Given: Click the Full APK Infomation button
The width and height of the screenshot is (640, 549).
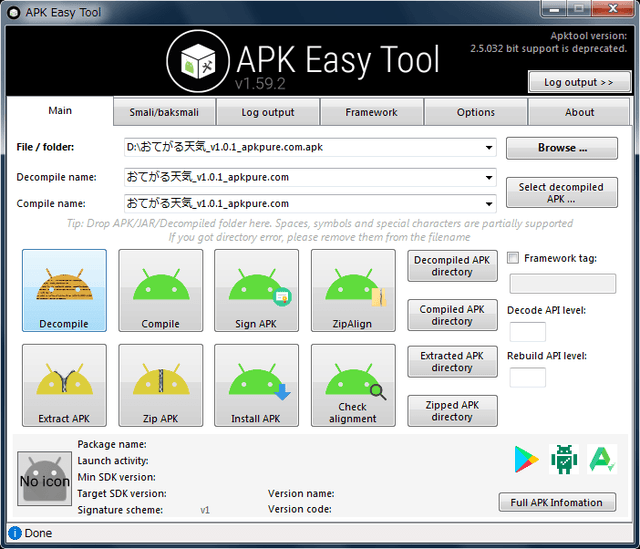Looking at the screenshot, I should [x=557, y=502].
